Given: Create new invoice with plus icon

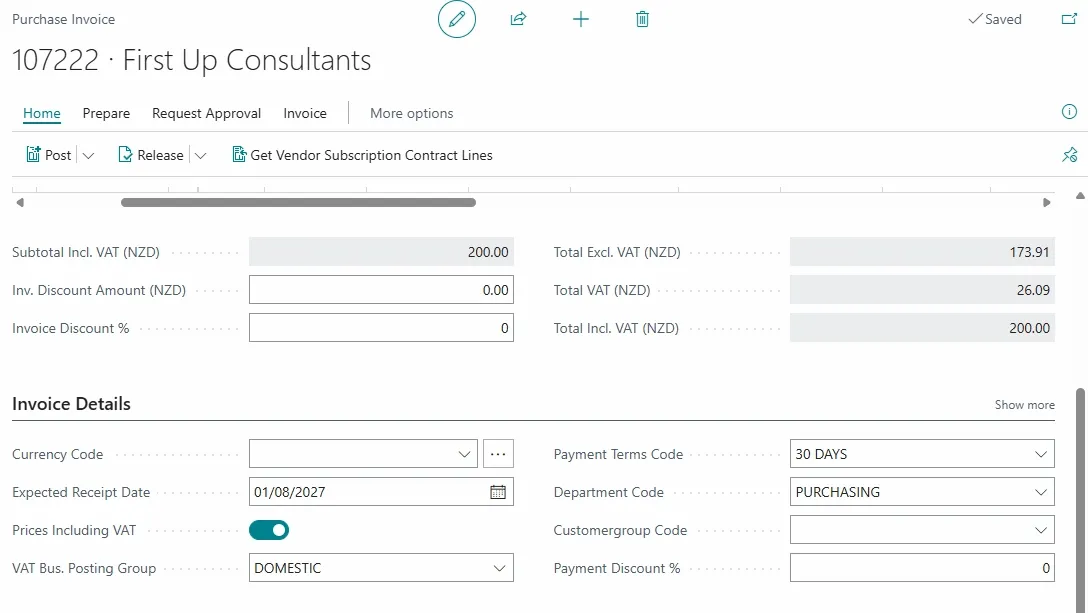Looking at the screenshot, I should pos(581,19).
